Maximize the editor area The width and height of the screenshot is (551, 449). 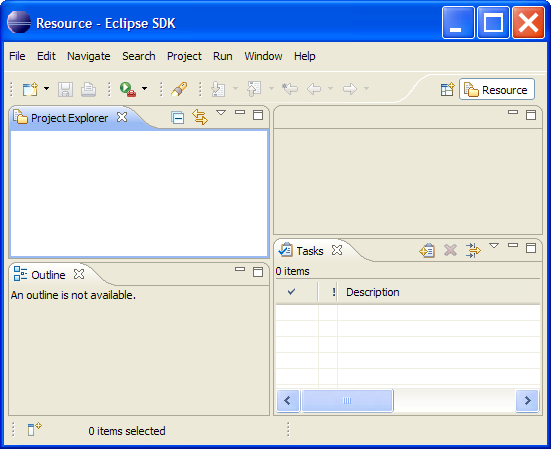point(531,115)
